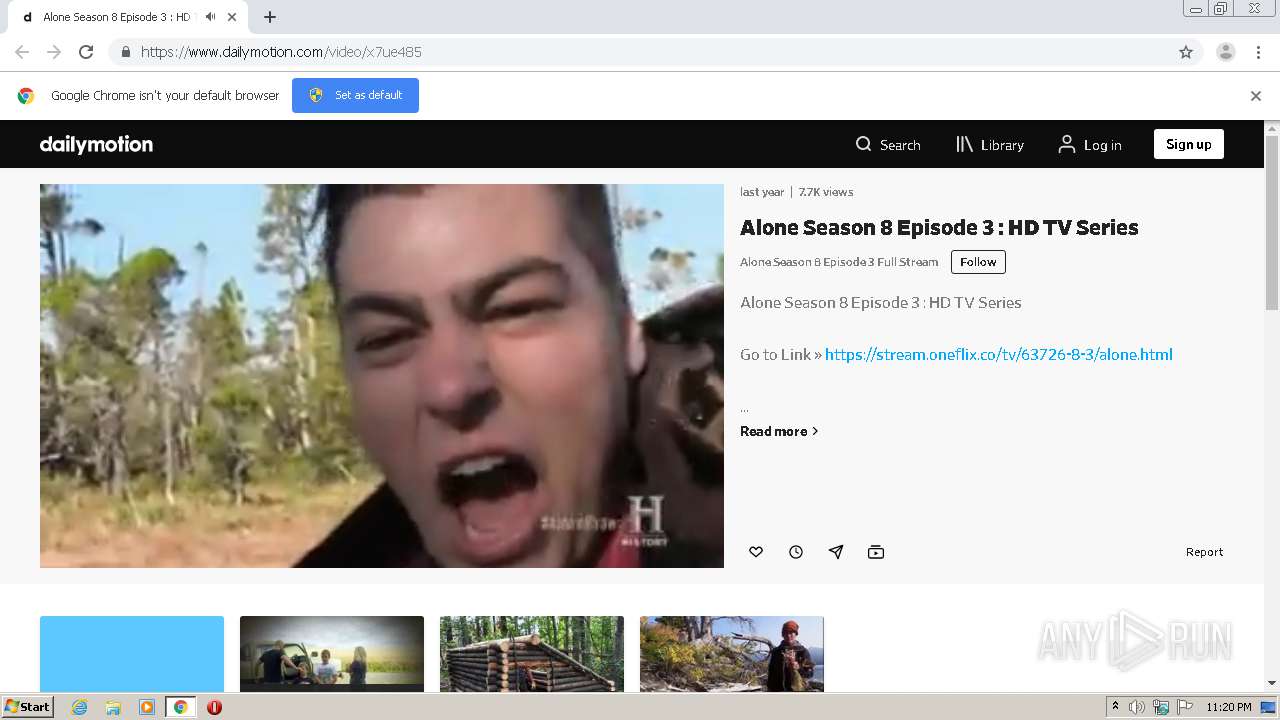Viewport: 1280px width, 720px height.
Task: Open a new browser tab
Action: point(270,17)
